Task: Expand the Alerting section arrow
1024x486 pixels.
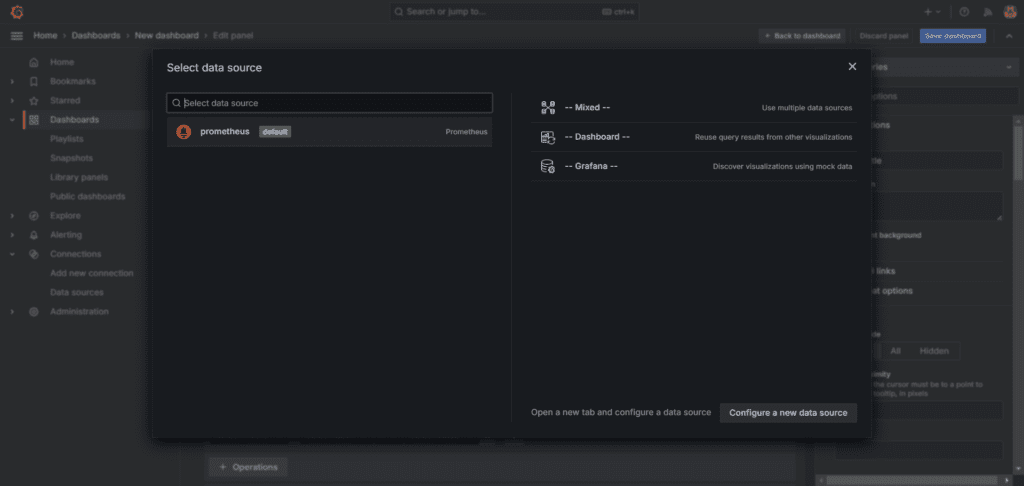Action: (x=12, y=235)
